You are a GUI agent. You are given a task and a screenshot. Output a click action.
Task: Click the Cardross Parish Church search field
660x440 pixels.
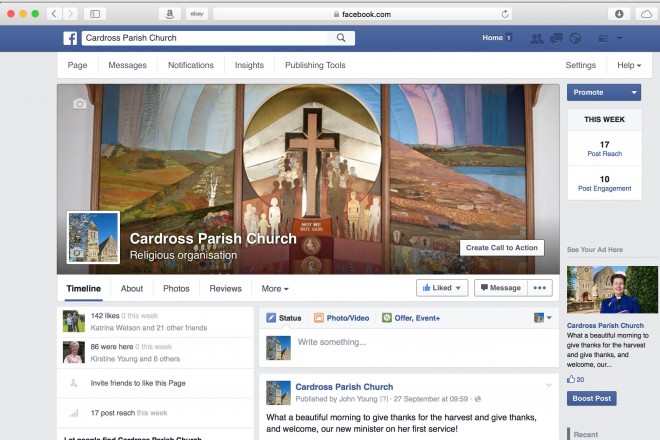click(205, 38)
